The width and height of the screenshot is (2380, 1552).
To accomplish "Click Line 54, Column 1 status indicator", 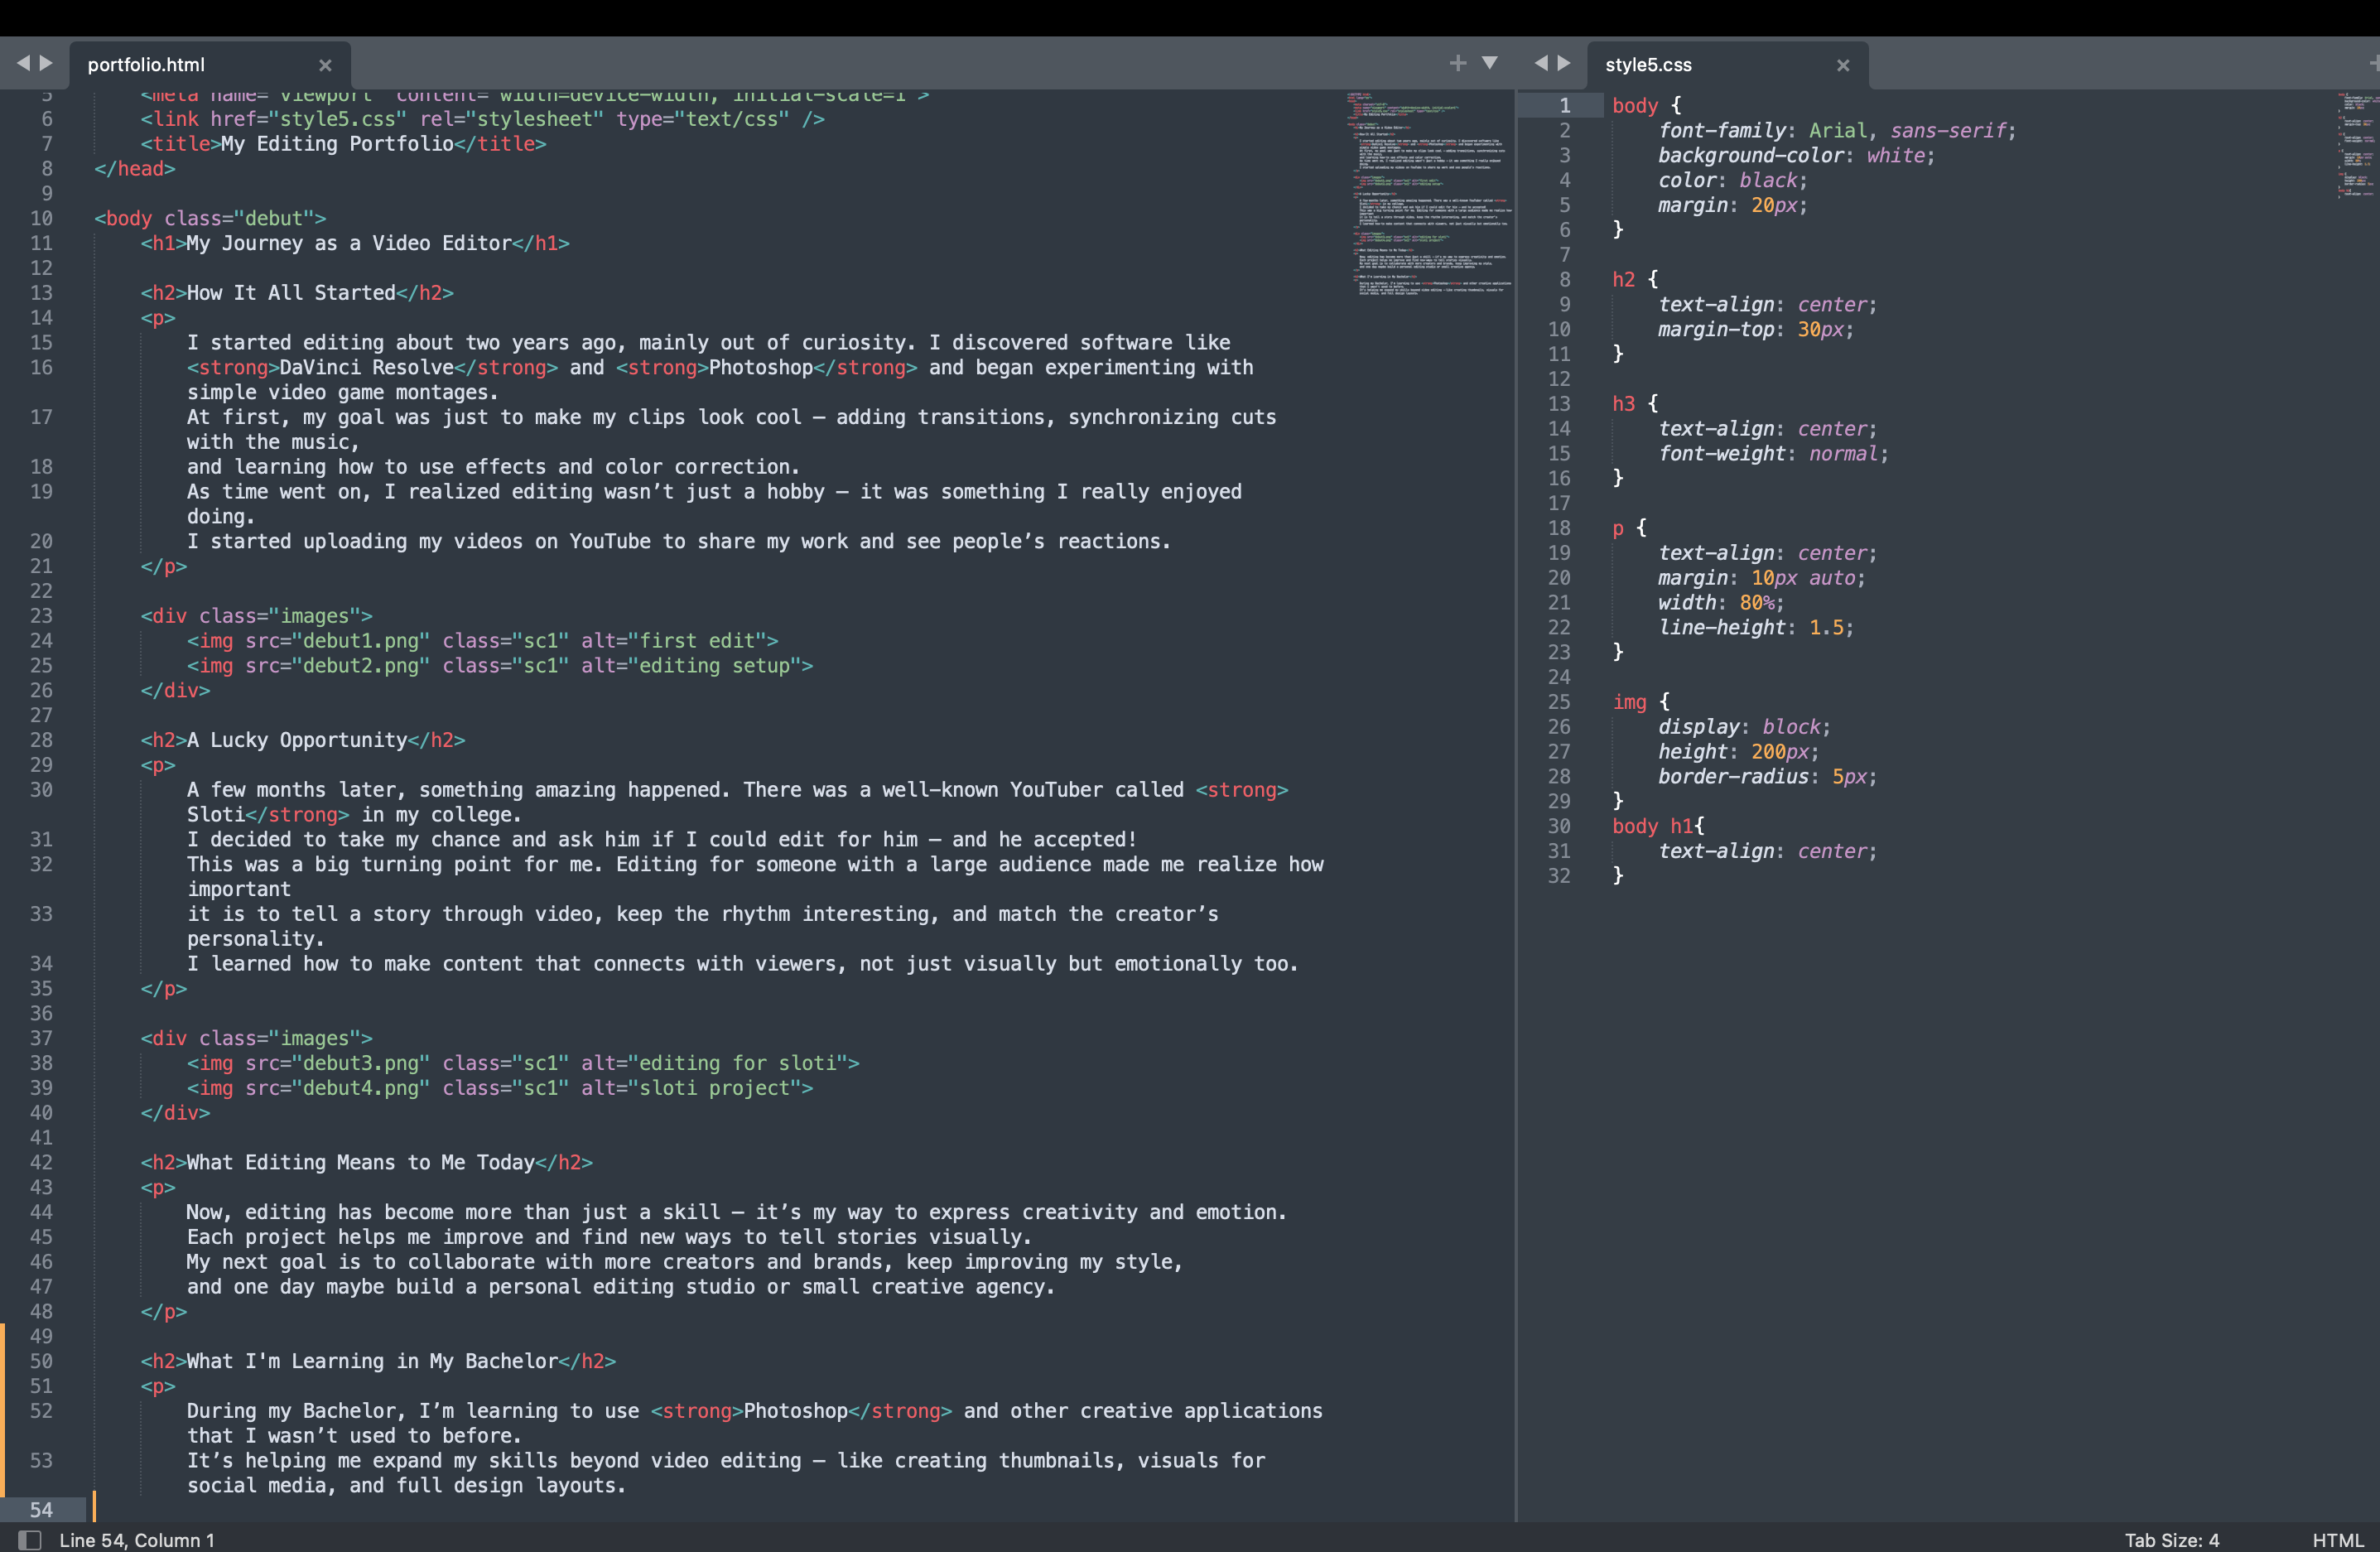I will click(x=137, y=1540).
